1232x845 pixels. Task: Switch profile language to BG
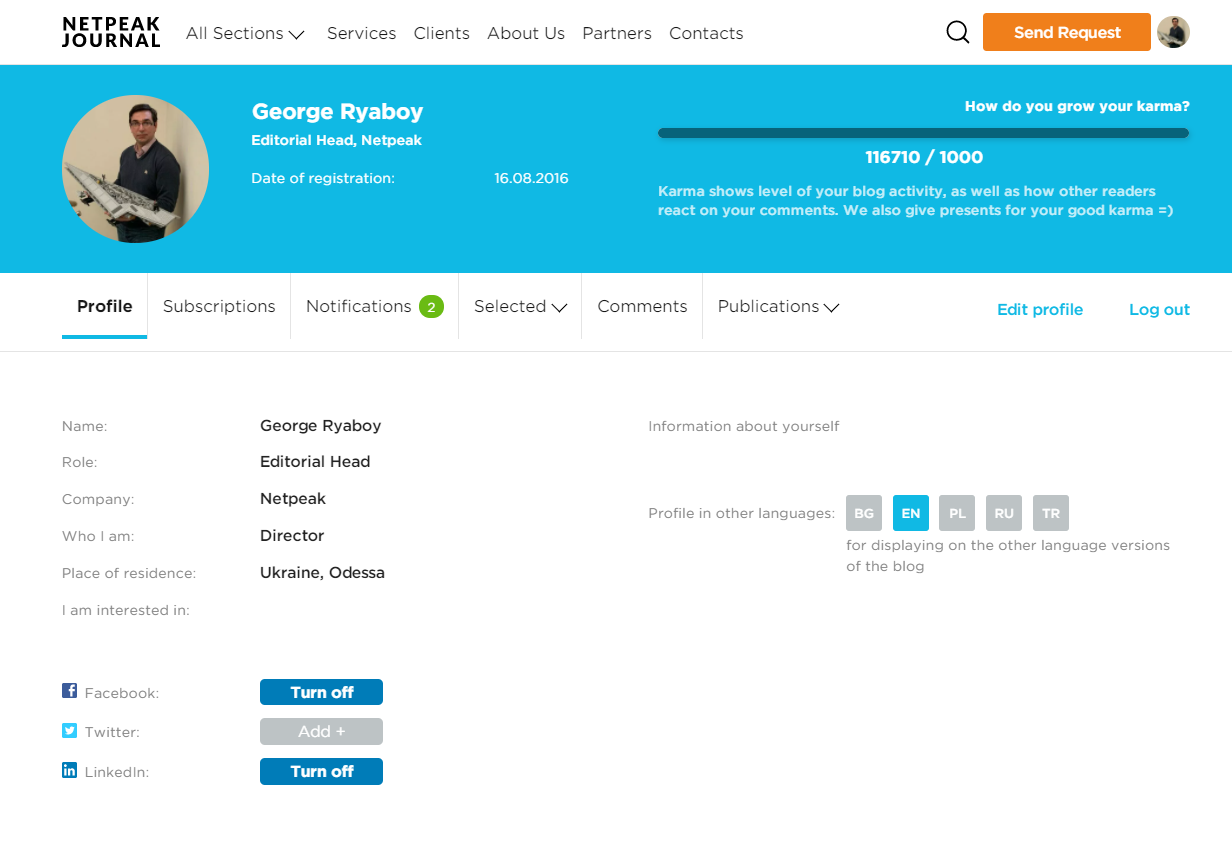coord(864,513)
